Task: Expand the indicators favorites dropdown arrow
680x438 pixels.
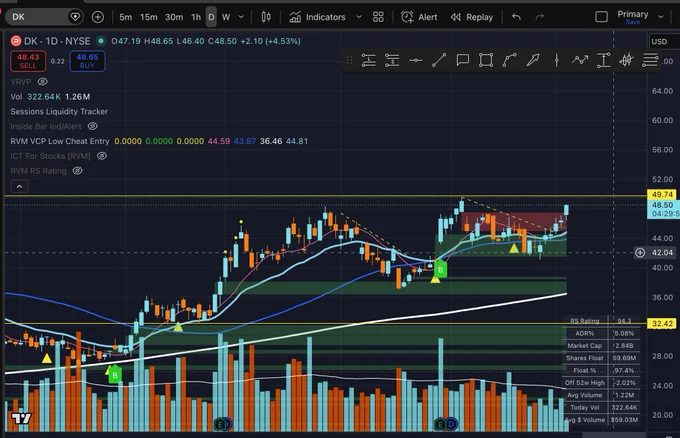Action: [x=359, y=17]
